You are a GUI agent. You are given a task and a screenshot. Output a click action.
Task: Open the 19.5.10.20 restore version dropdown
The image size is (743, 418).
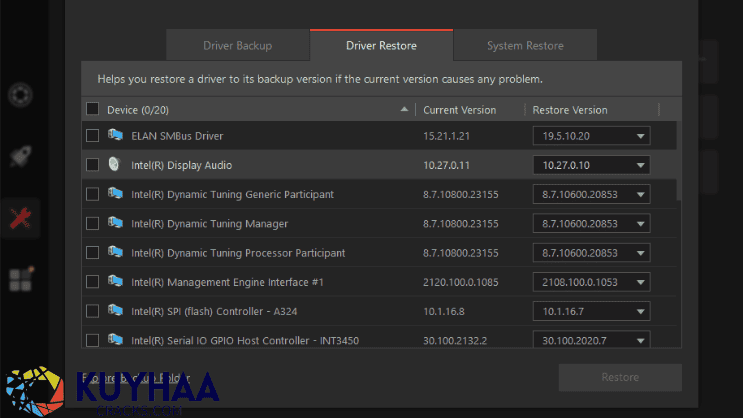pyautogui.click(x=591, y=136)
